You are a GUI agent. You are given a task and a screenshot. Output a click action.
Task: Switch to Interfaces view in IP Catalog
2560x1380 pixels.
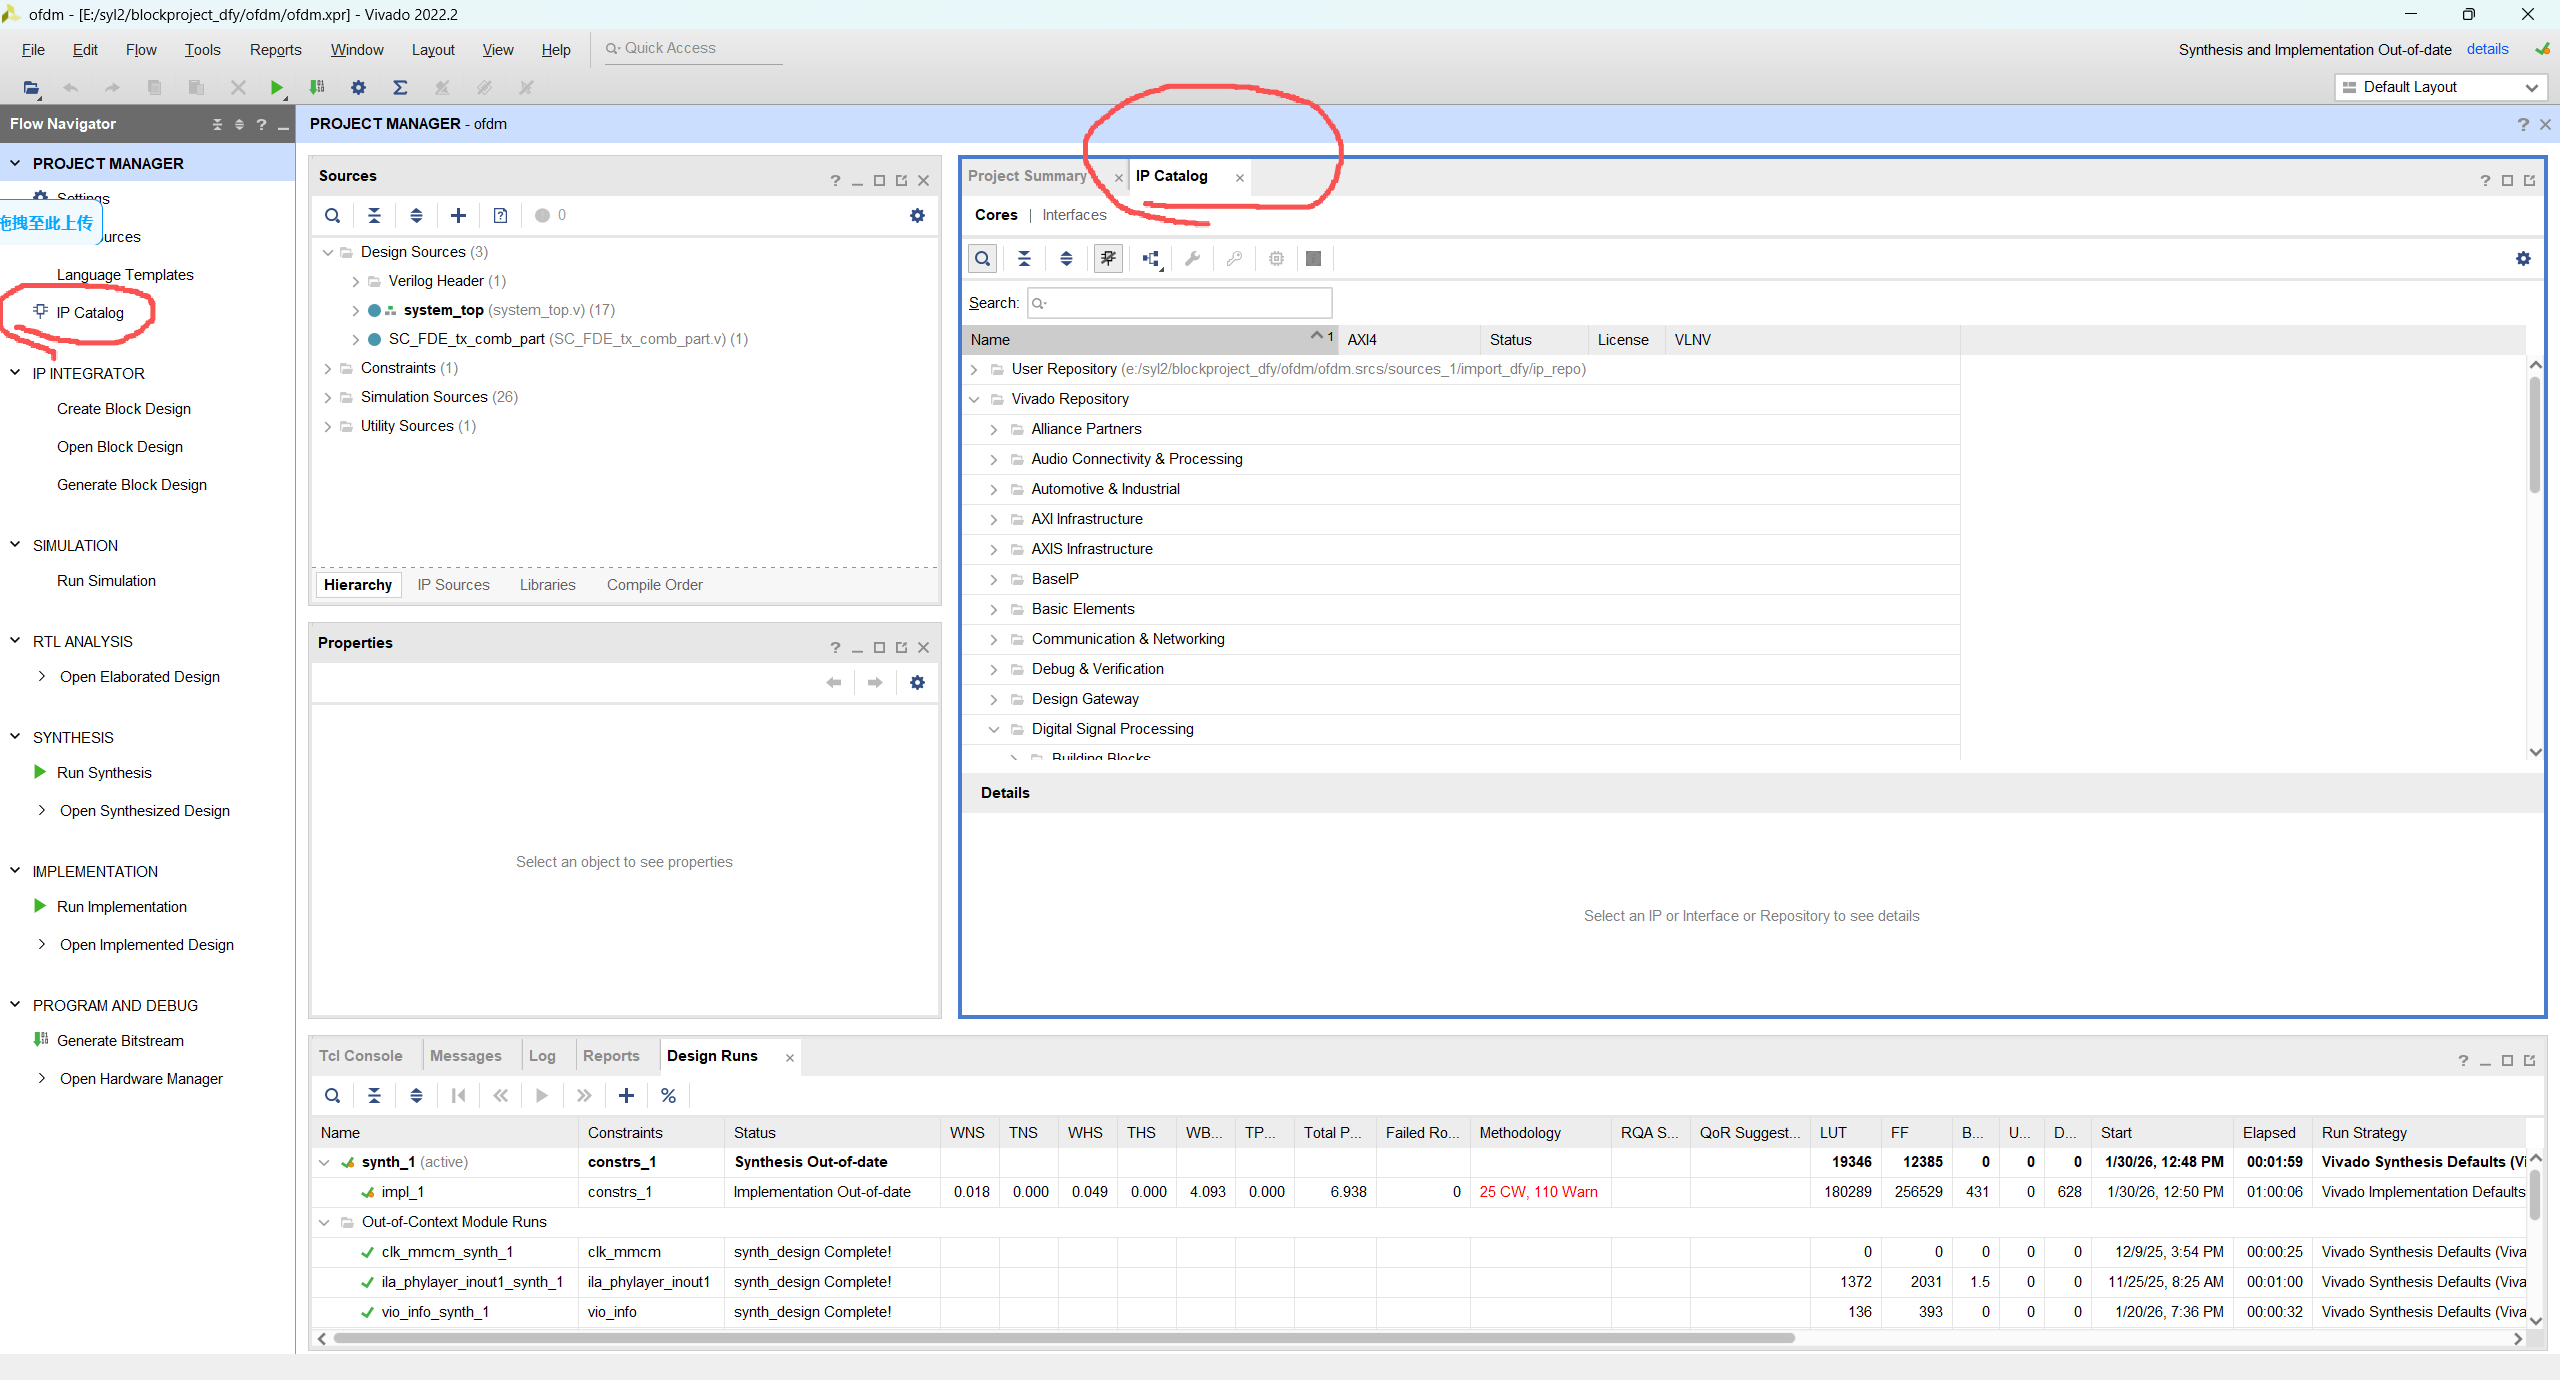pos(1074,215)
